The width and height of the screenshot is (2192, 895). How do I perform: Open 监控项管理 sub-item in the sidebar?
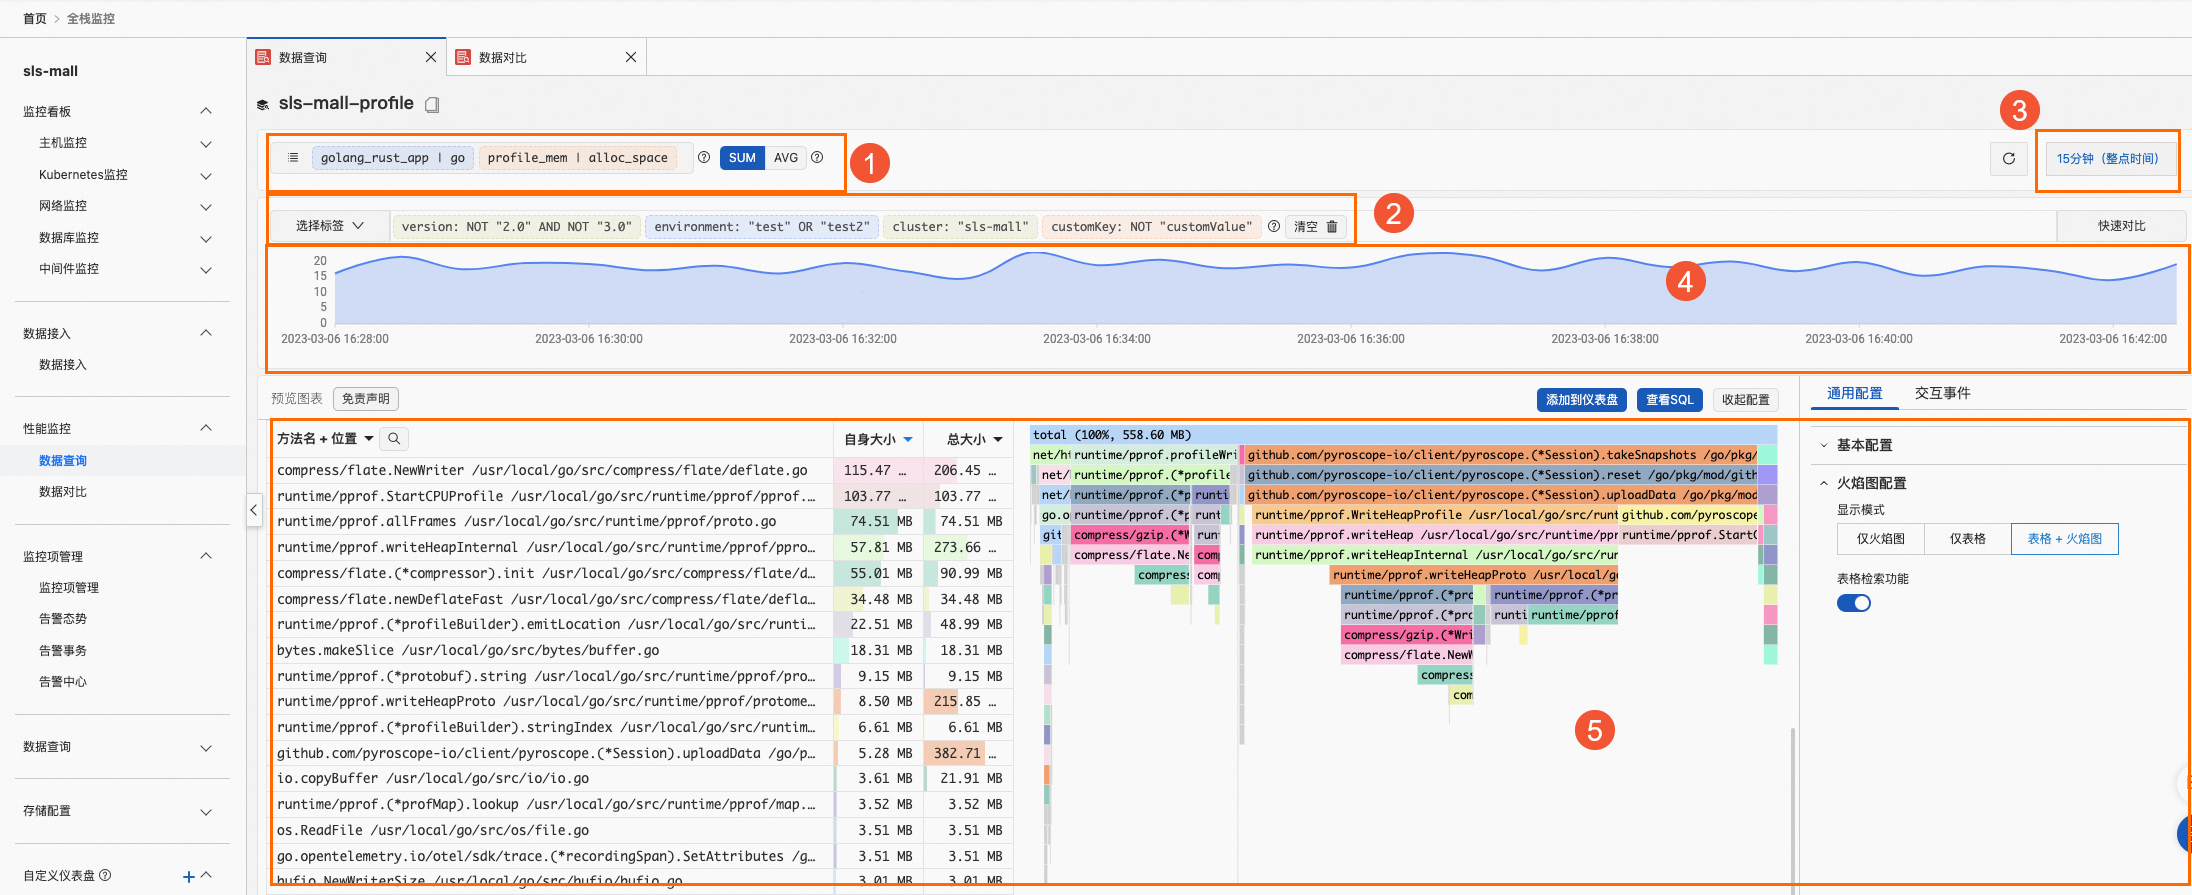[69, 588]
